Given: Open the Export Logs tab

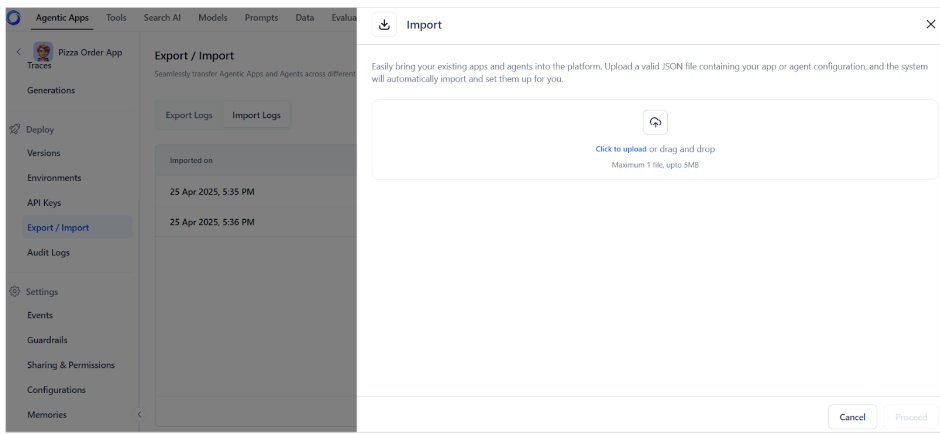Looking at the screenshot, I should tap(189, 115).
